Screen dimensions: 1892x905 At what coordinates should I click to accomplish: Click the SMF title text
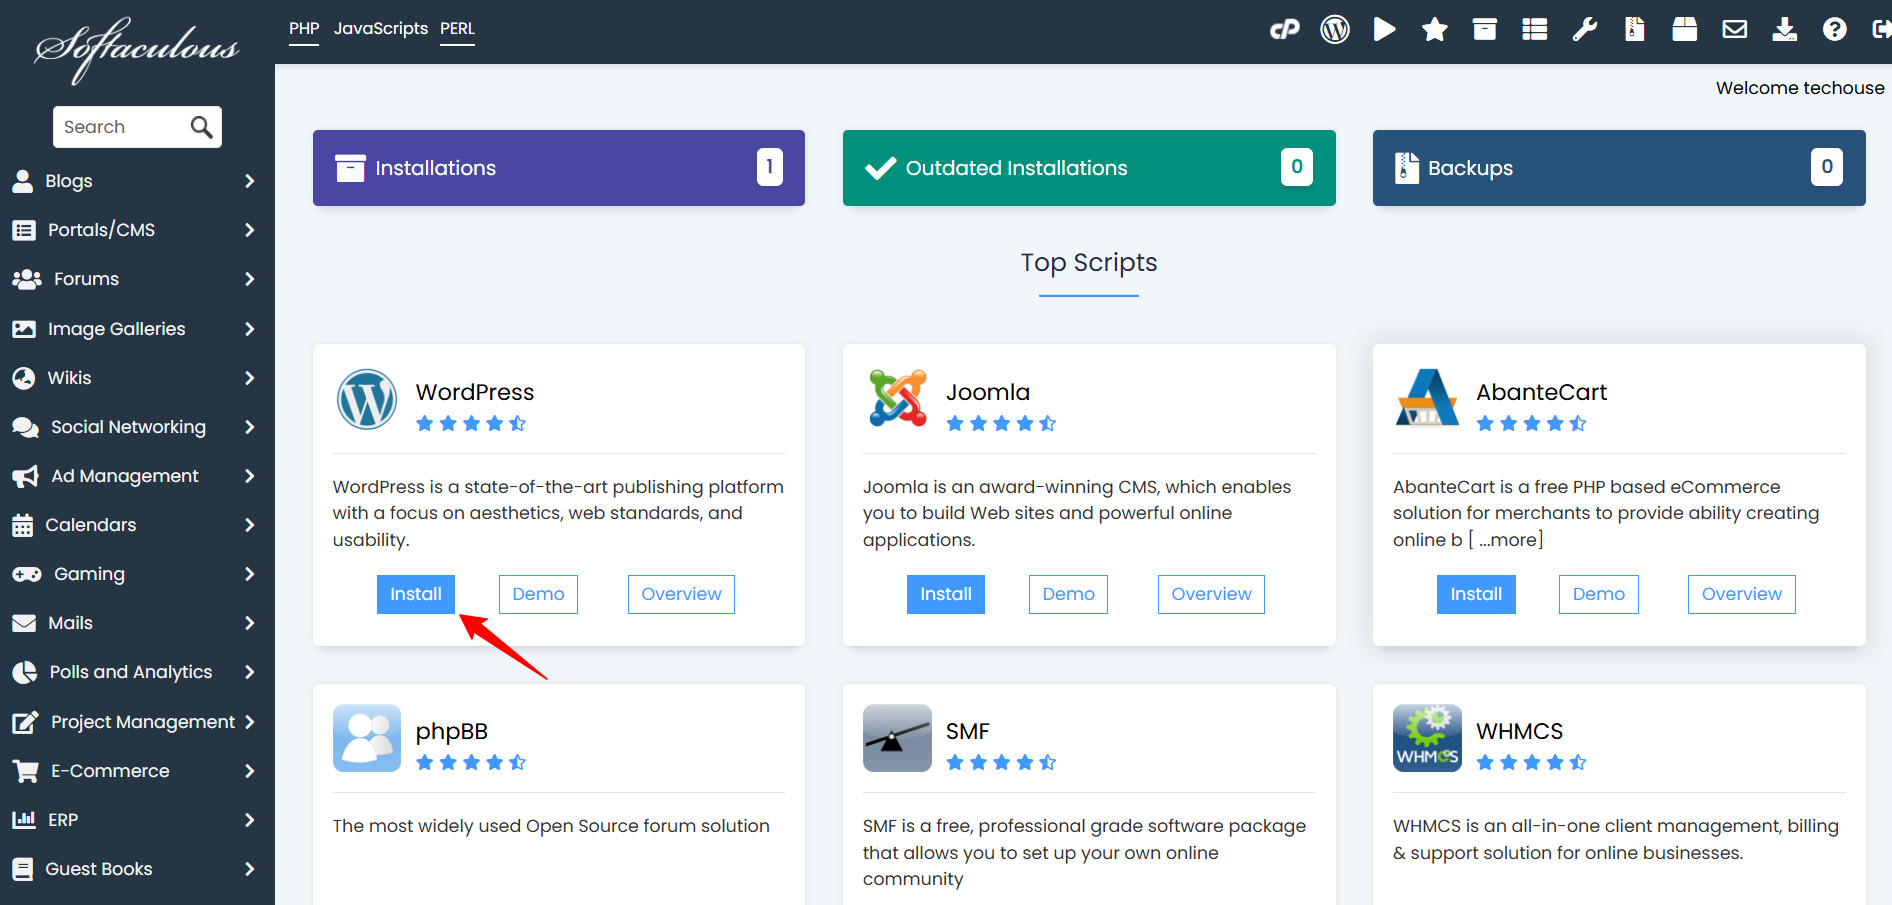tap(968, 731)
